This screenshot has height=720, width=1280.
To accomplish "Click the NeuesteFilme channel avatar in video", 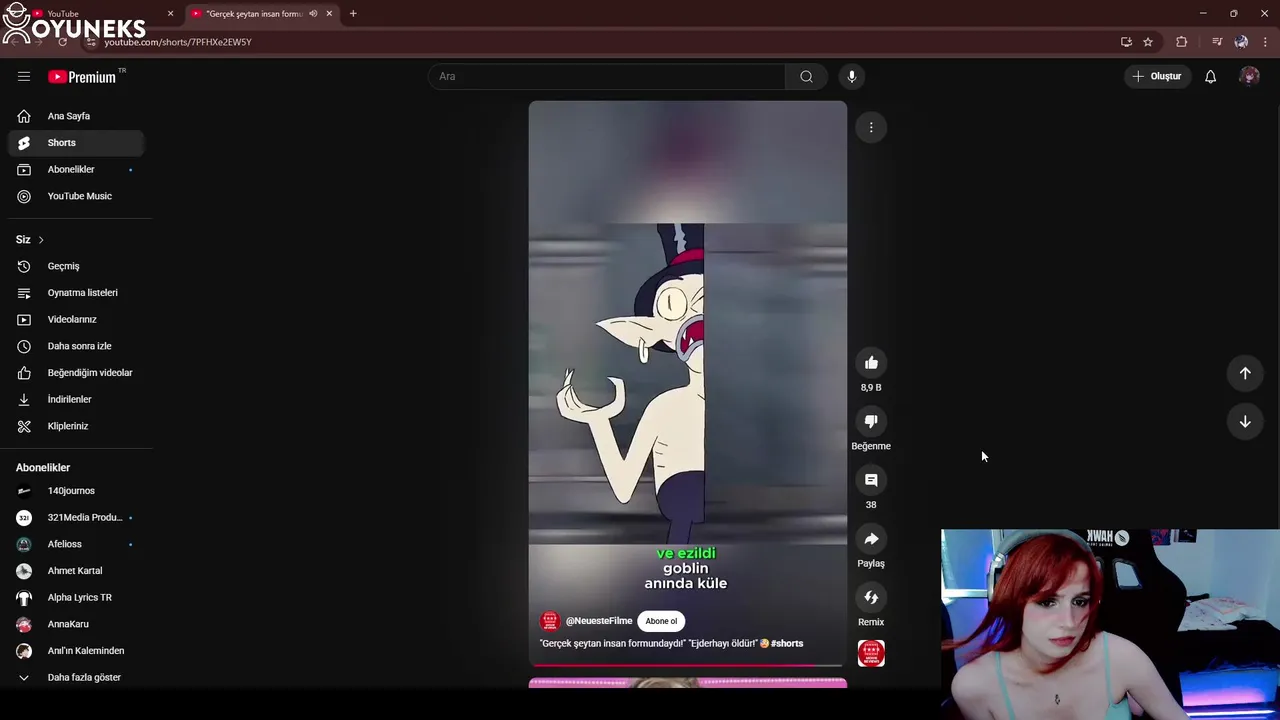I will click(550, 621).
